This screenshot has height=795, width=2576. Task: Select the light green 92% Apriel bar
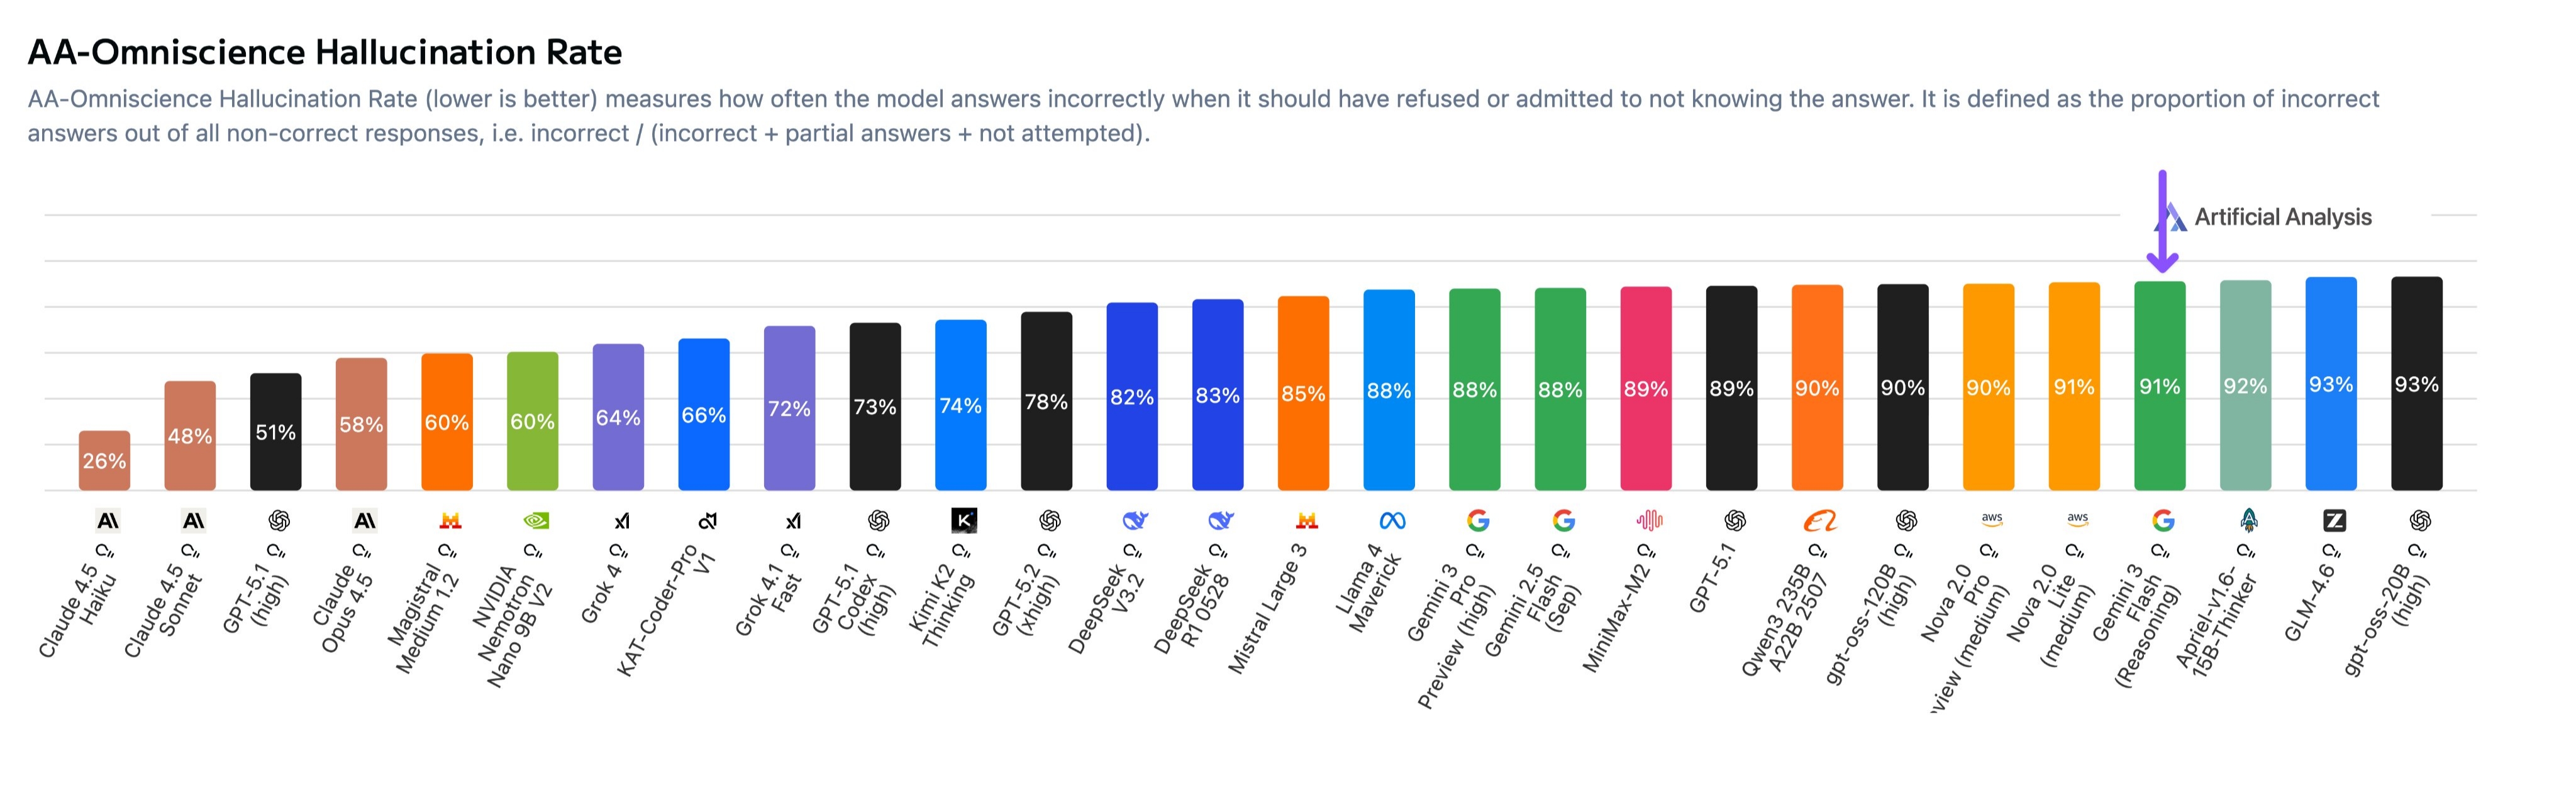(2245, 385)
